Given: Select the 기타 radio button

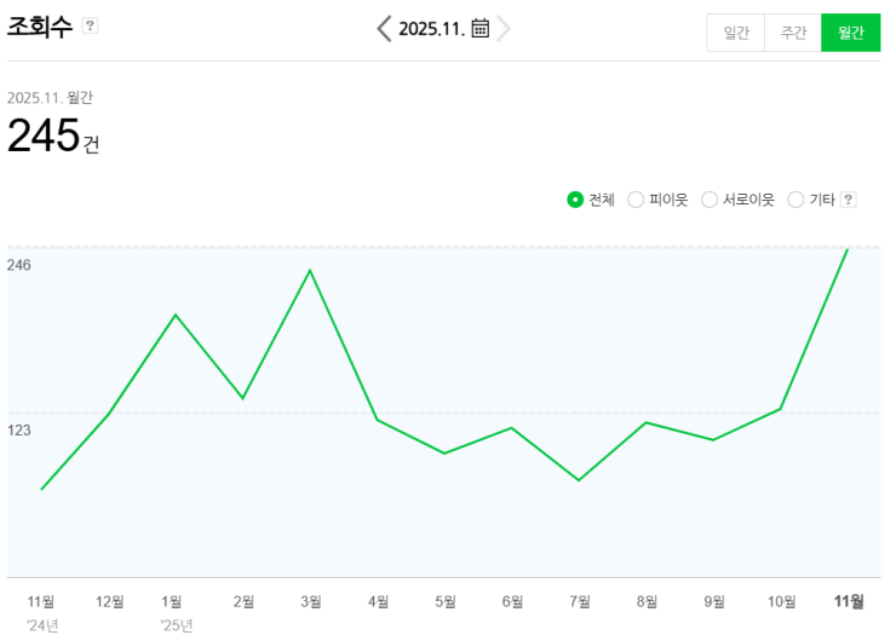Looking at the screenshot, I should 796,199.
